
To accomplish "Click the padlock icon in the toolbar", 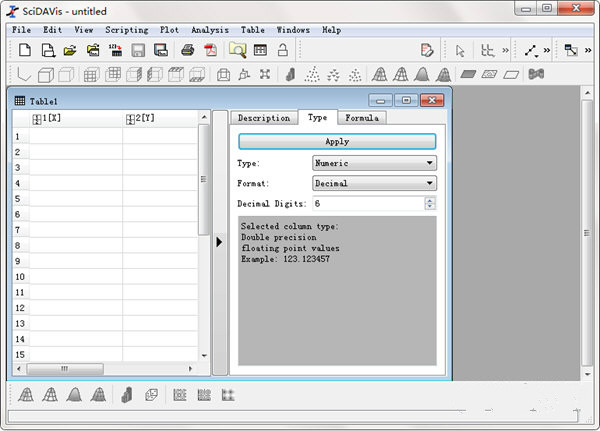I will 283,50.
